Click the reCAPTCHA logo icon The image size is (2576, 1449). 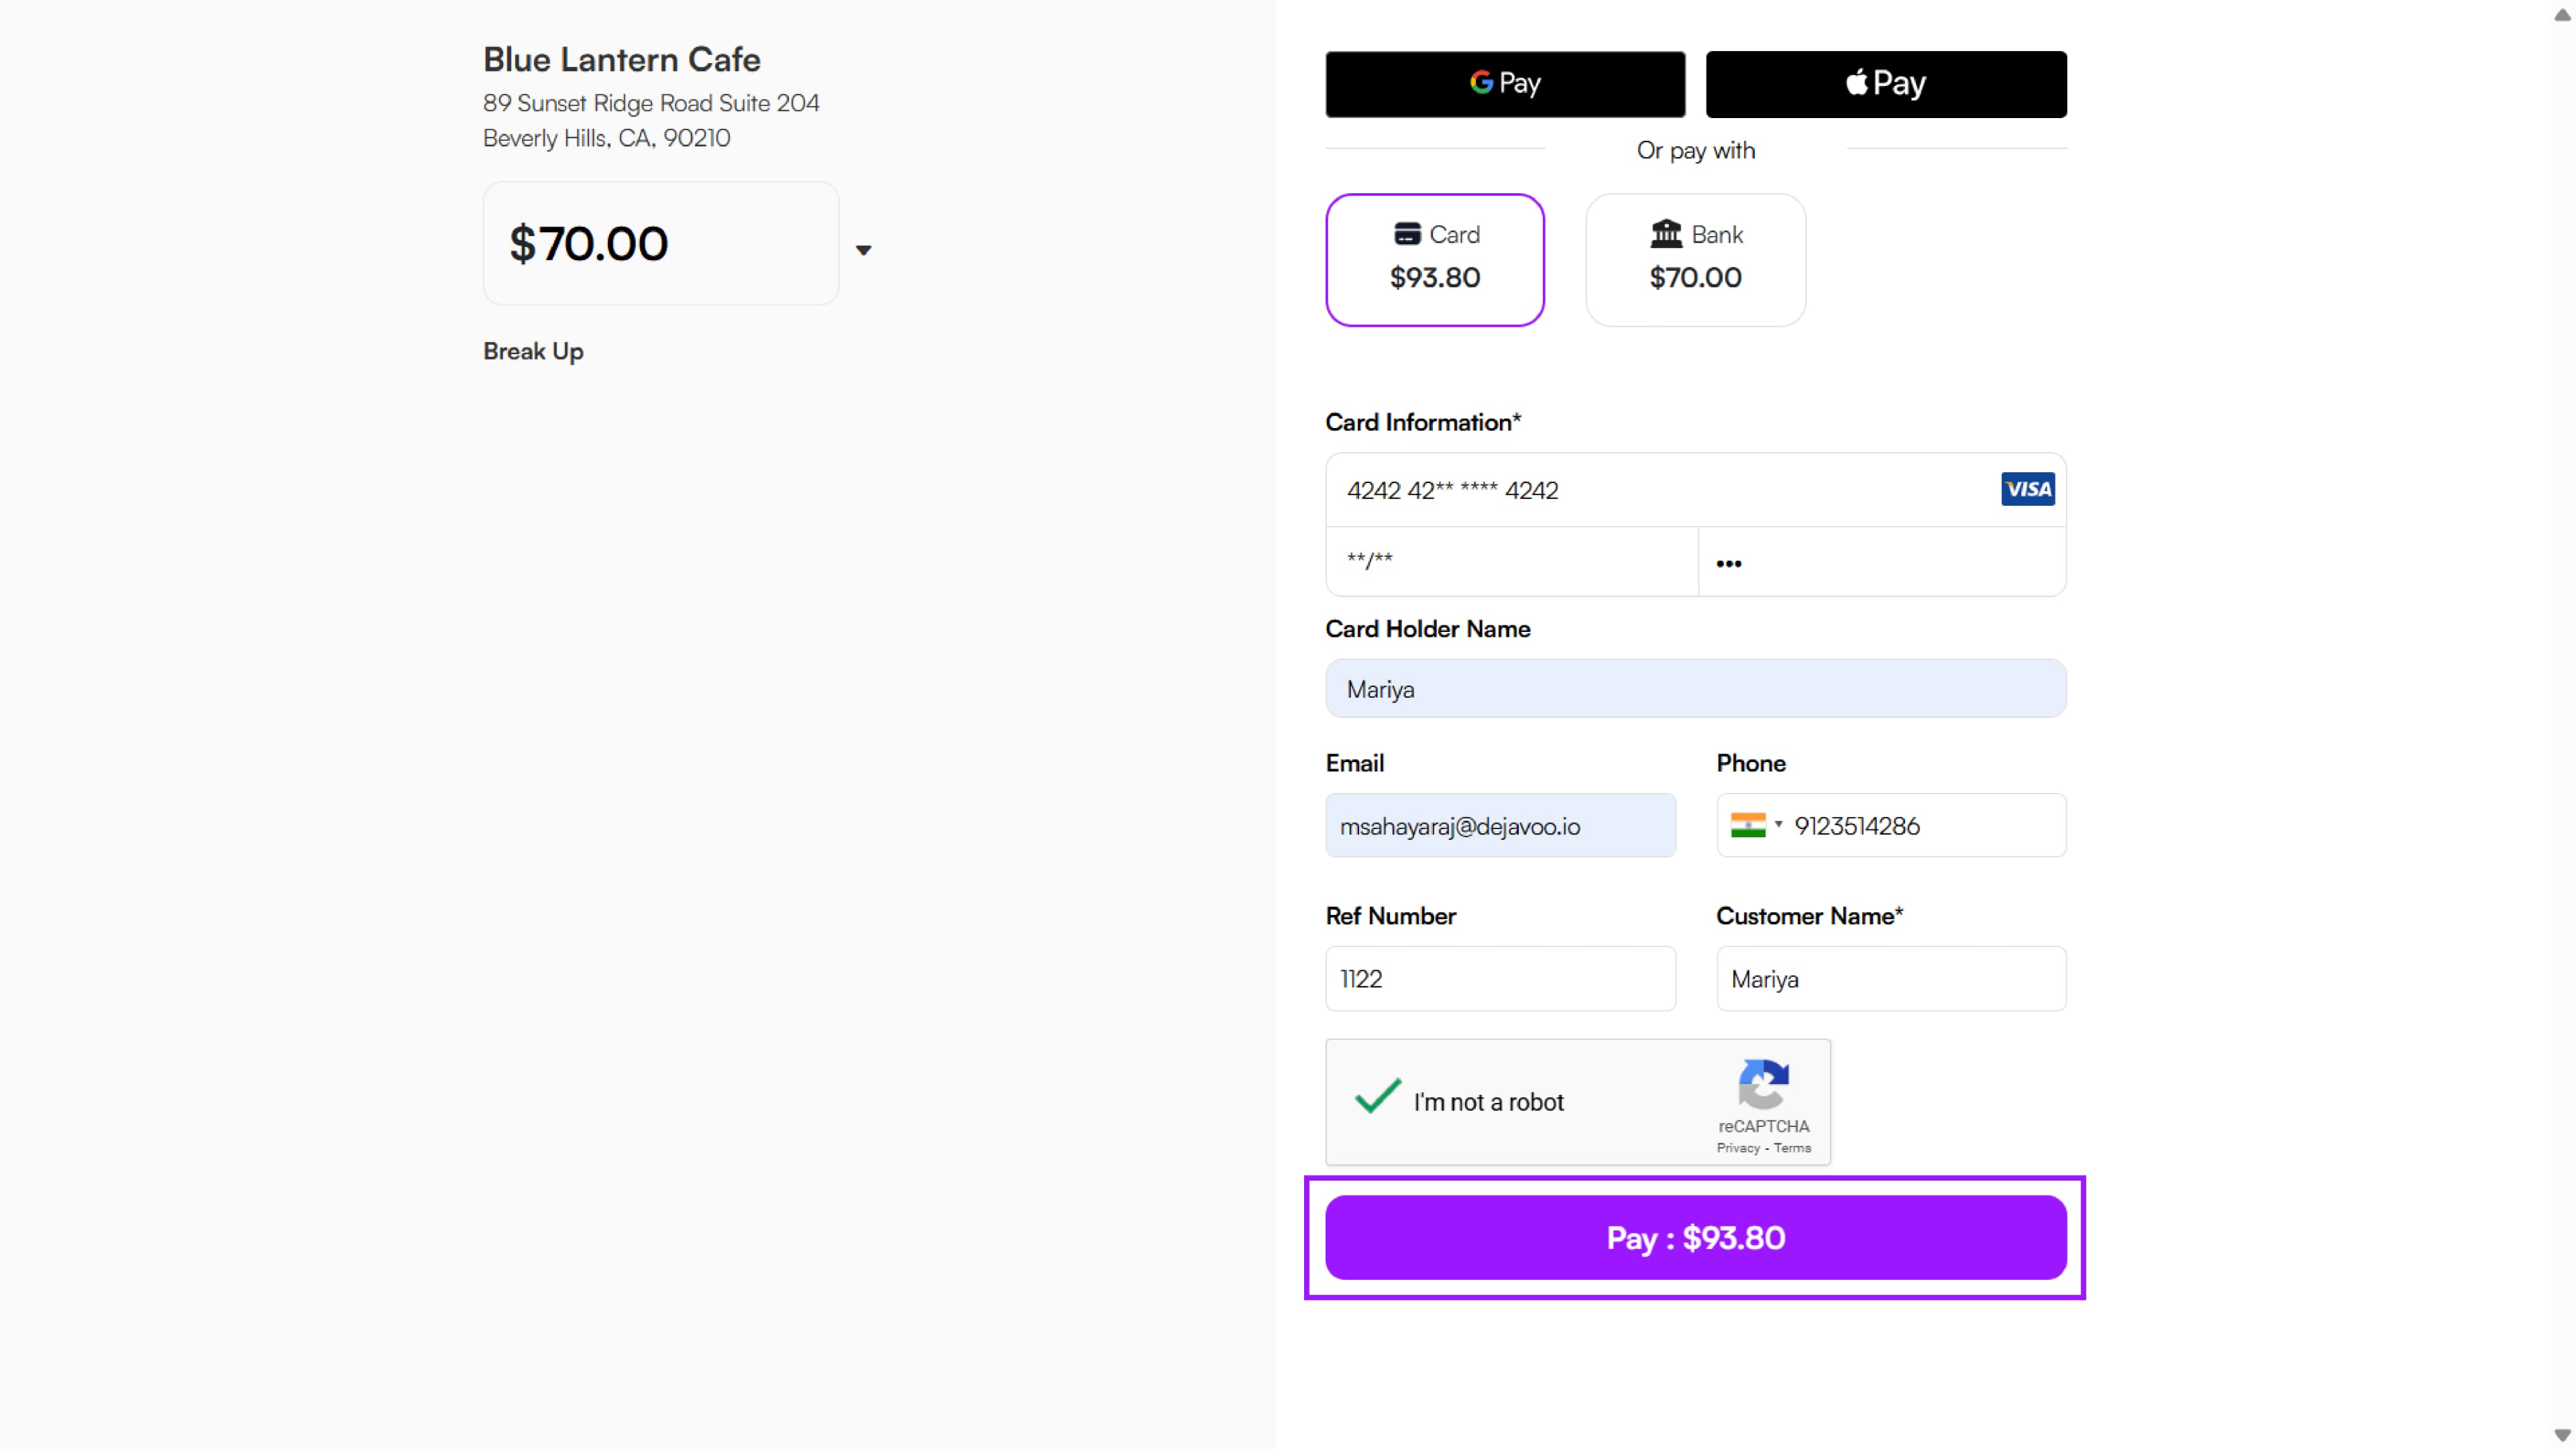coord(1763,1084)
